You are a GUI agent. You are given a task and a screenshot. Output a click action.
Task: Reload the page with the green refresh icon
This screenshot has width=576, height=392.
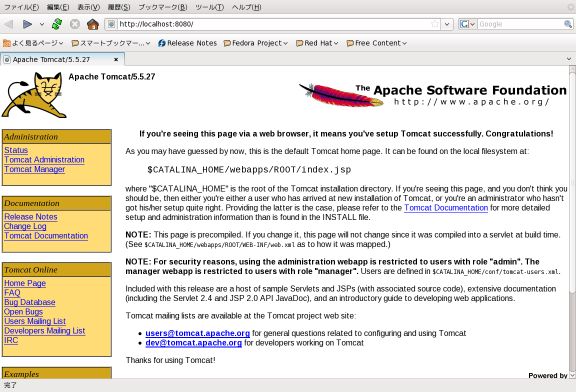tap(57, 24)
